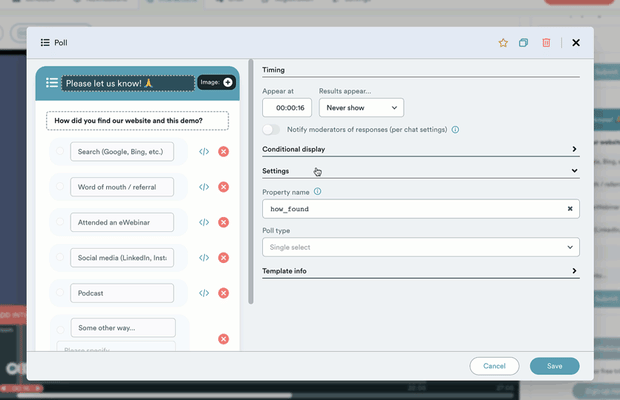Click the red trash delete icon
Viewport: 620px width, 400px height.
pos(546,43)
